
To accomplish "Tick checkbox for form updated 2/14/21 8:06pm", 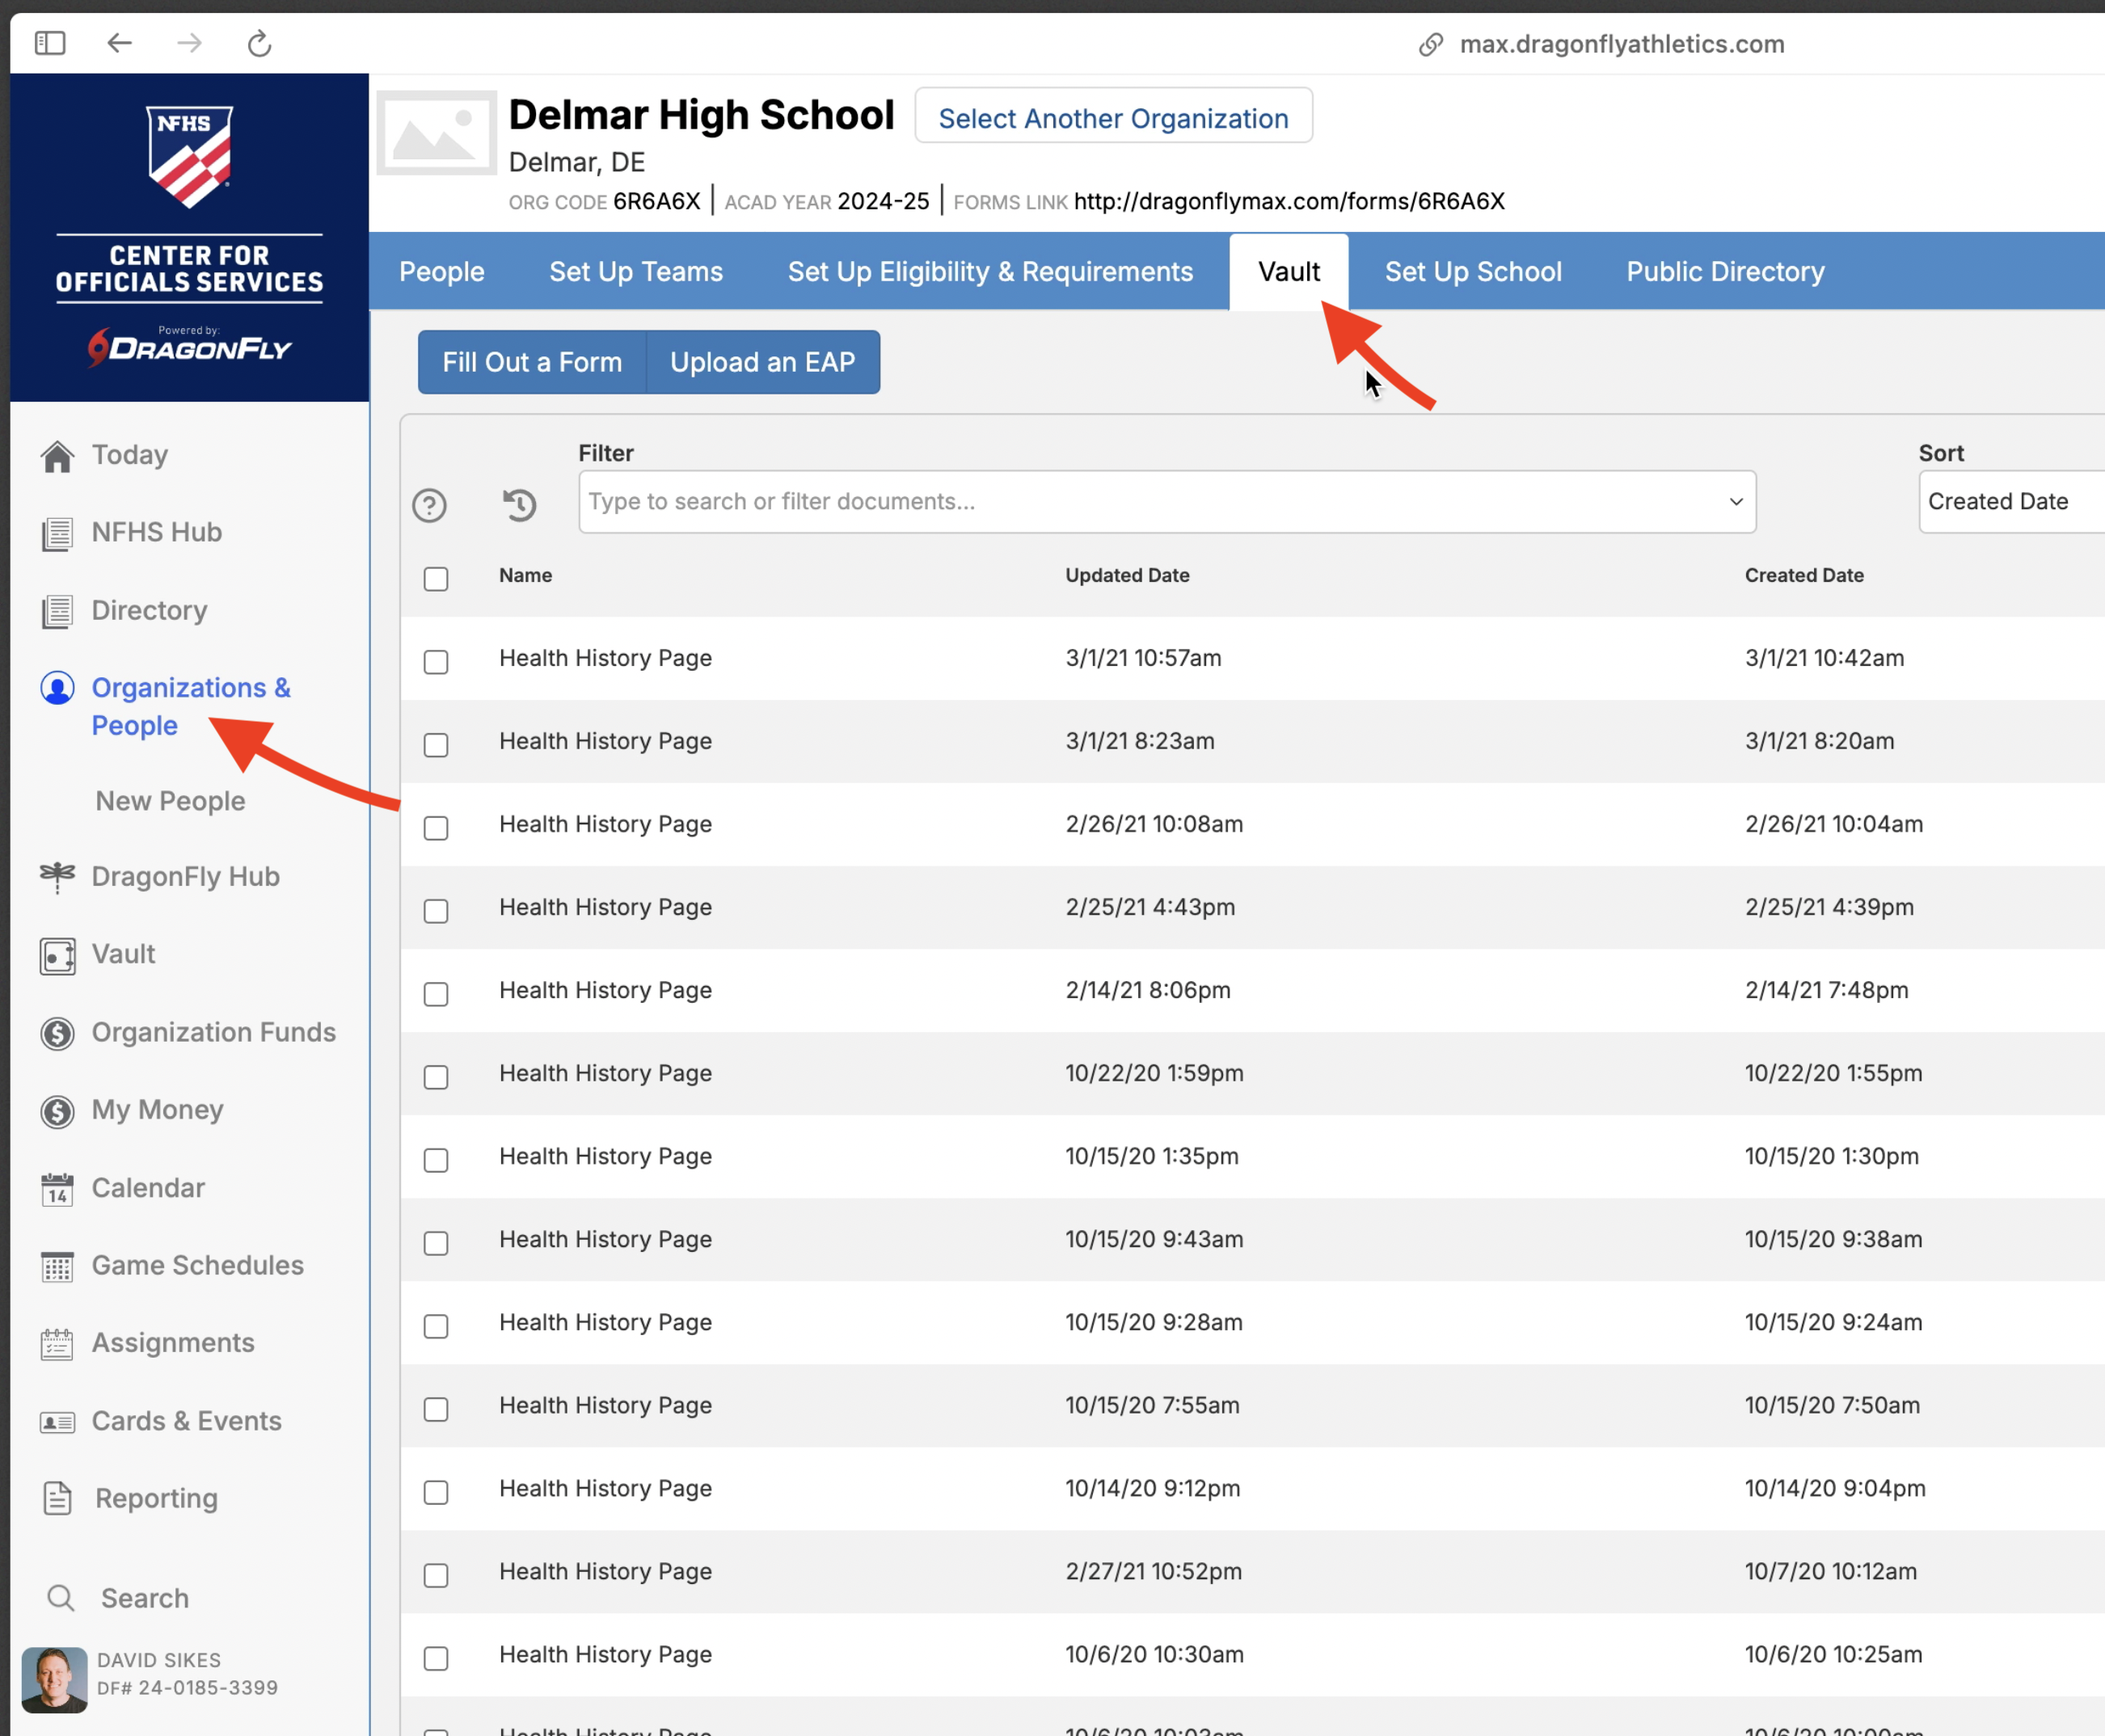I will click(x=436, y=994).
